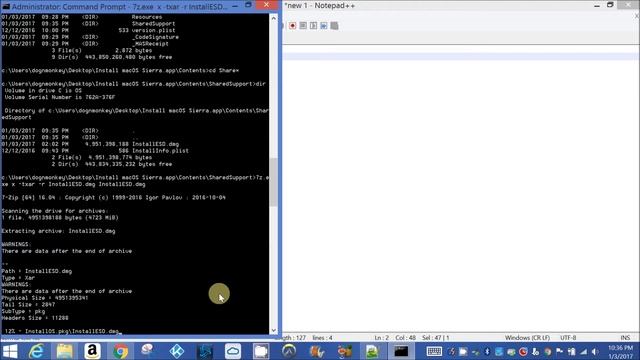The height and width of the screenshot is (360, 640).
Task: Click the Stop Recording macro icon
Action: coord(303,26)
